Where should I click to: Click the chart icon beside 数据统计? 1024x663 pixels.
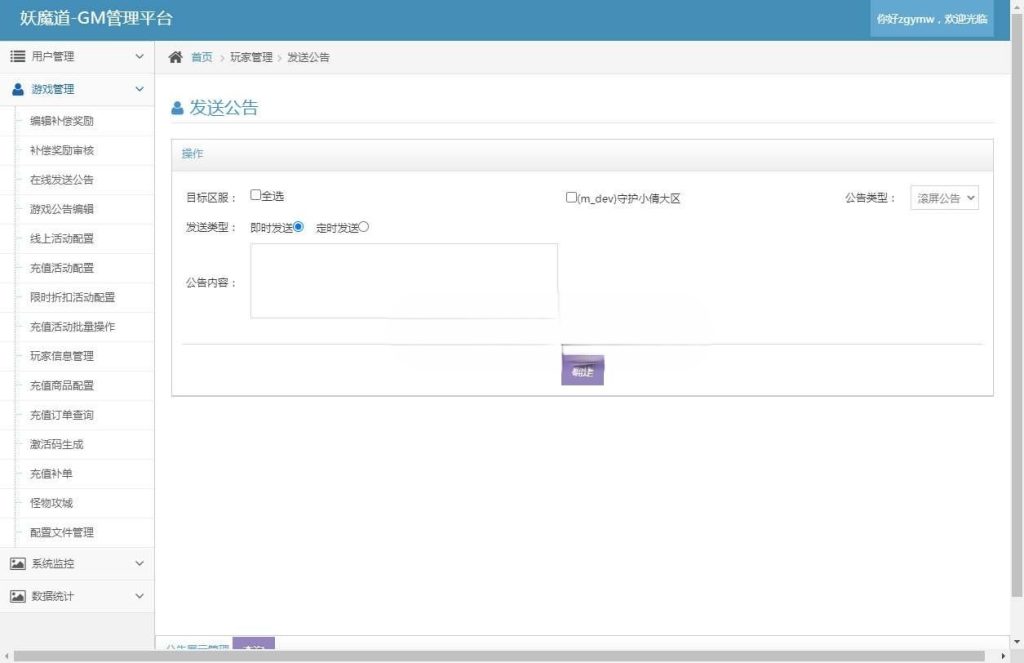click(x=17, y=595)
